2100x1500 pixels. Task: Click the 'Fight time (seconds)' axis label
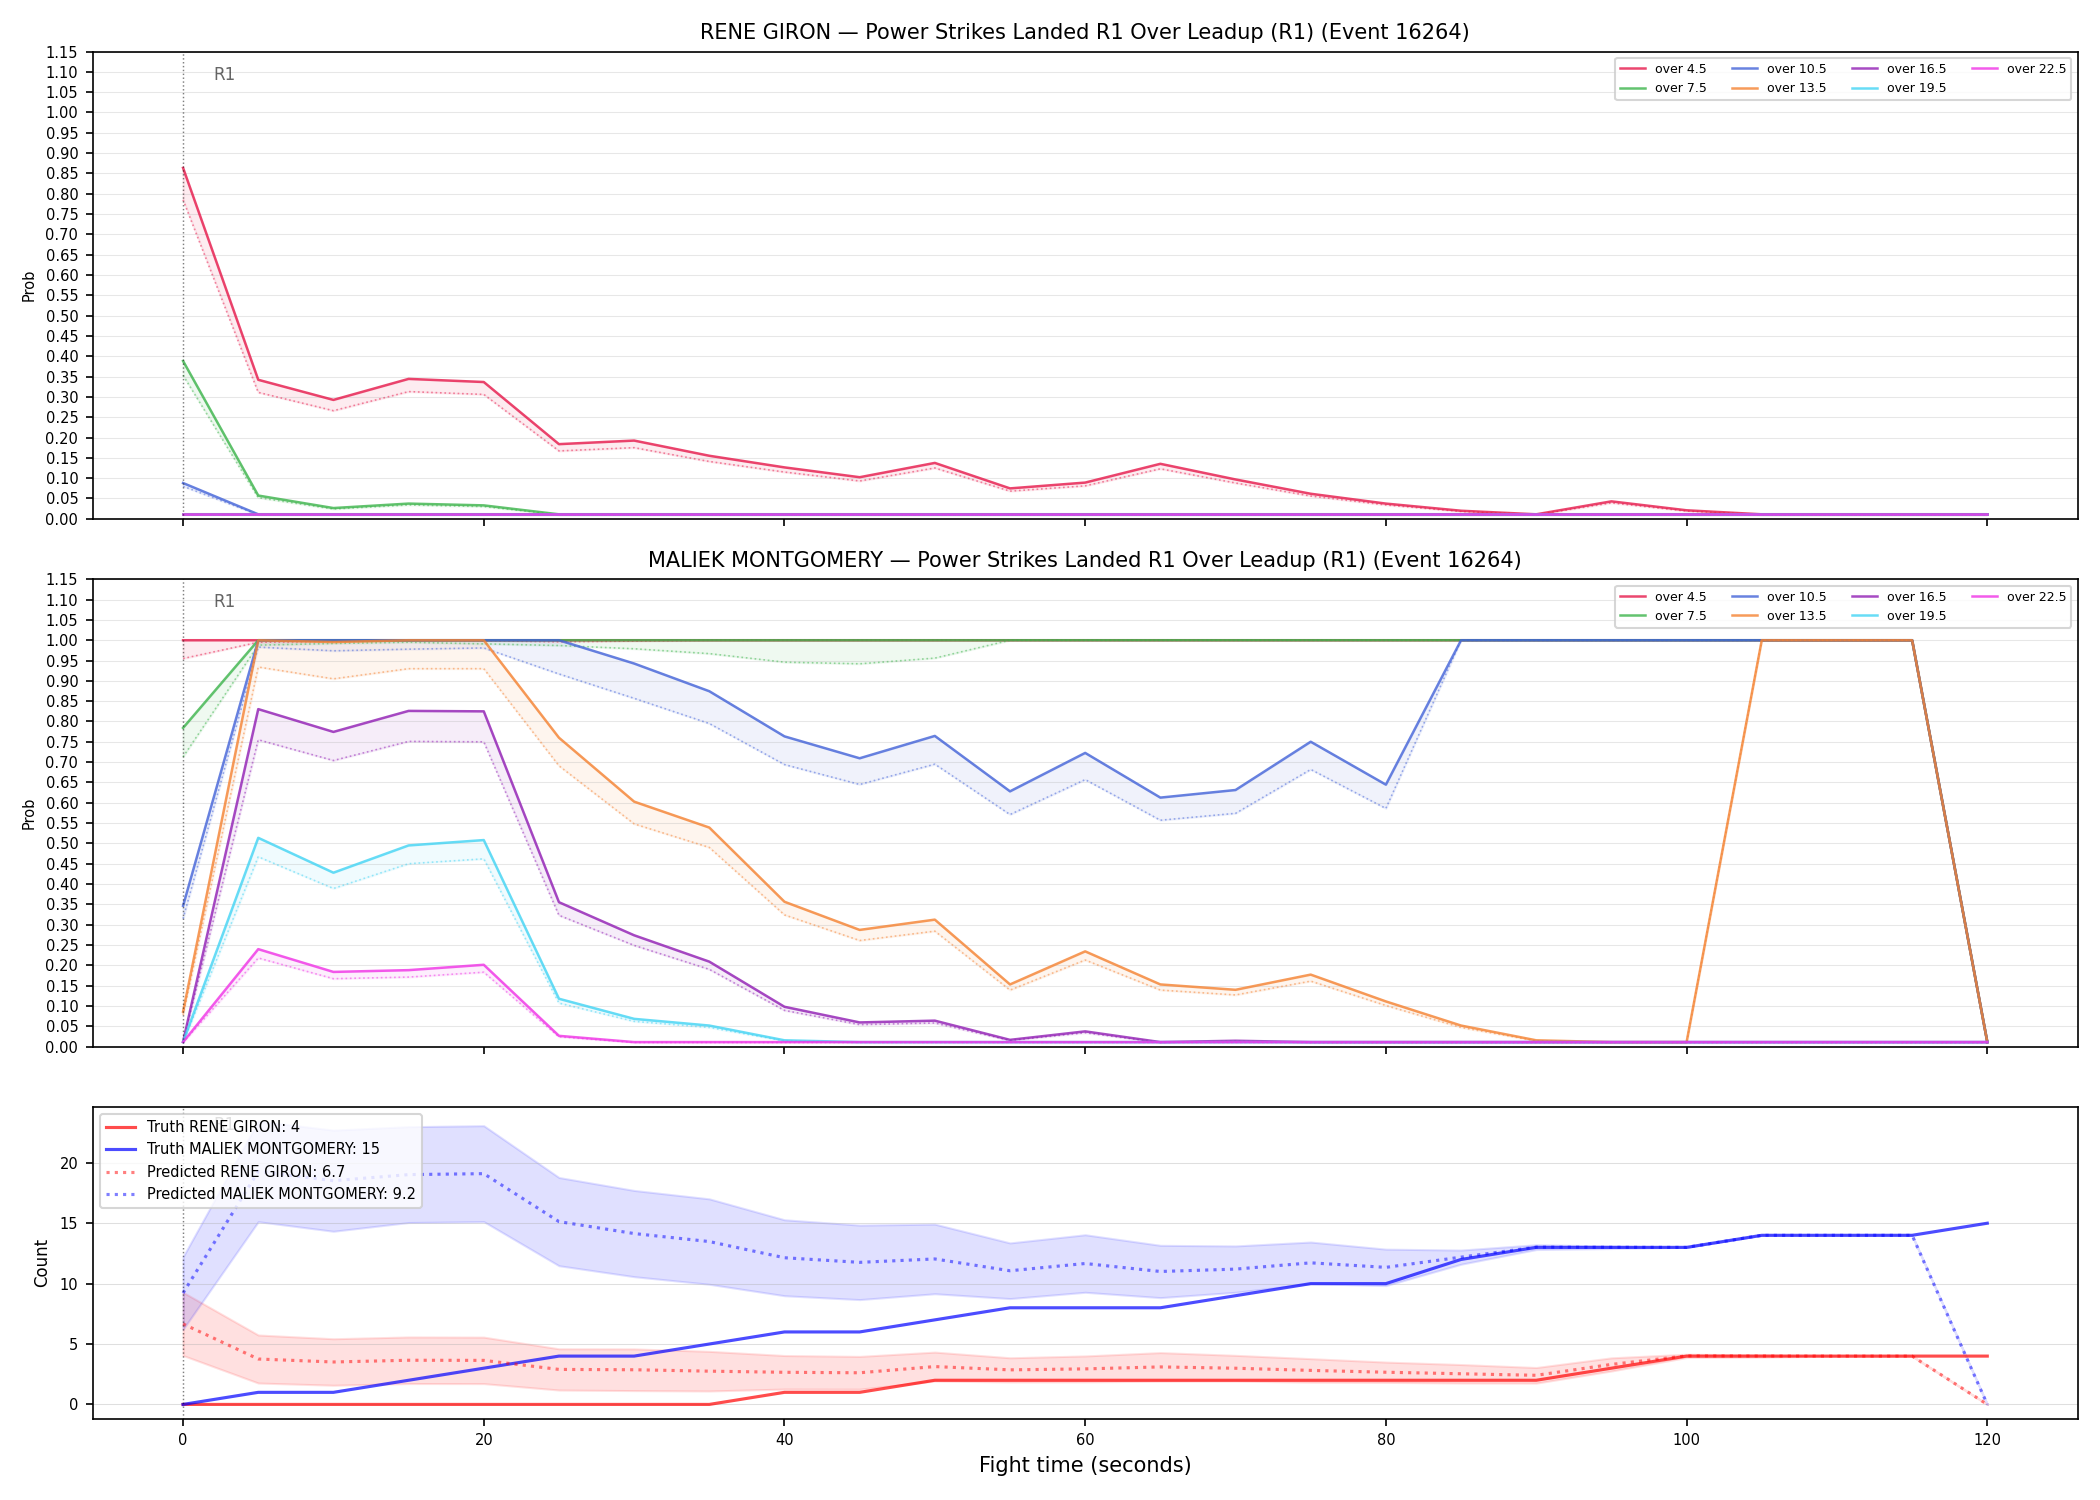coord(1085,1465)
